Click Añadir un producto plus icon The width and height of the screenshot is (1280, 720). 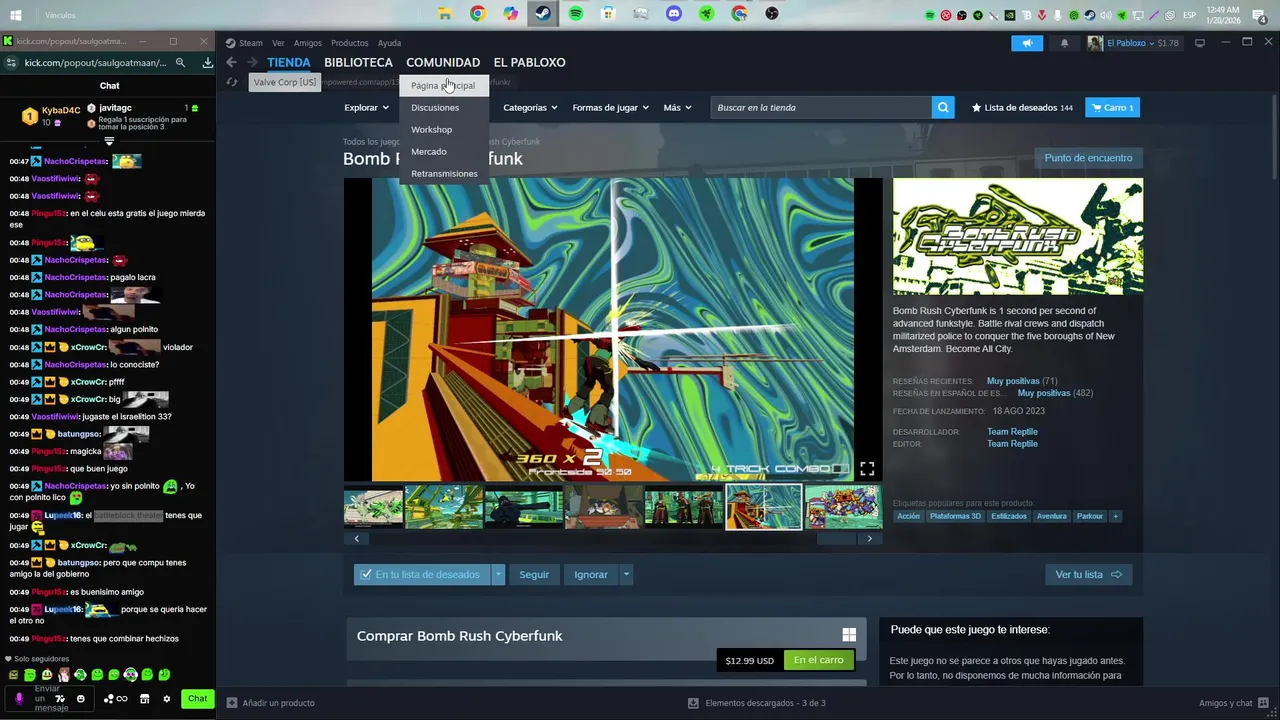232,703
